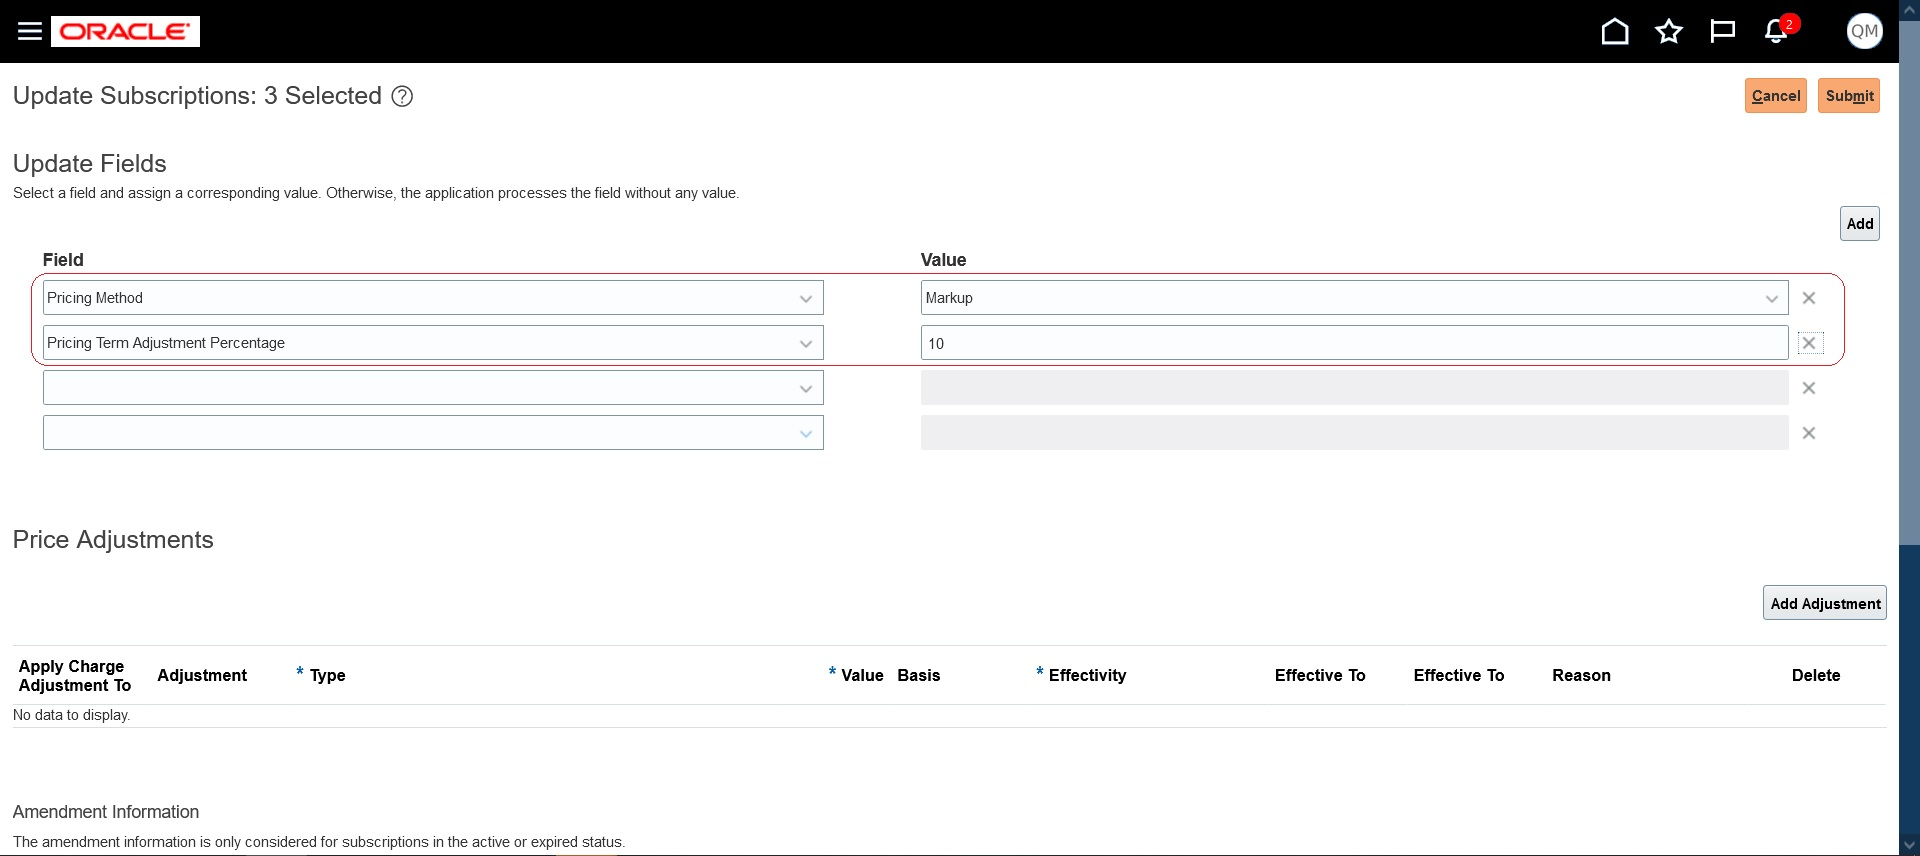Click the Value column header in adjustments table
Image resolution: width=1920 pixels, height=856 pixels.
coord(862,675)
